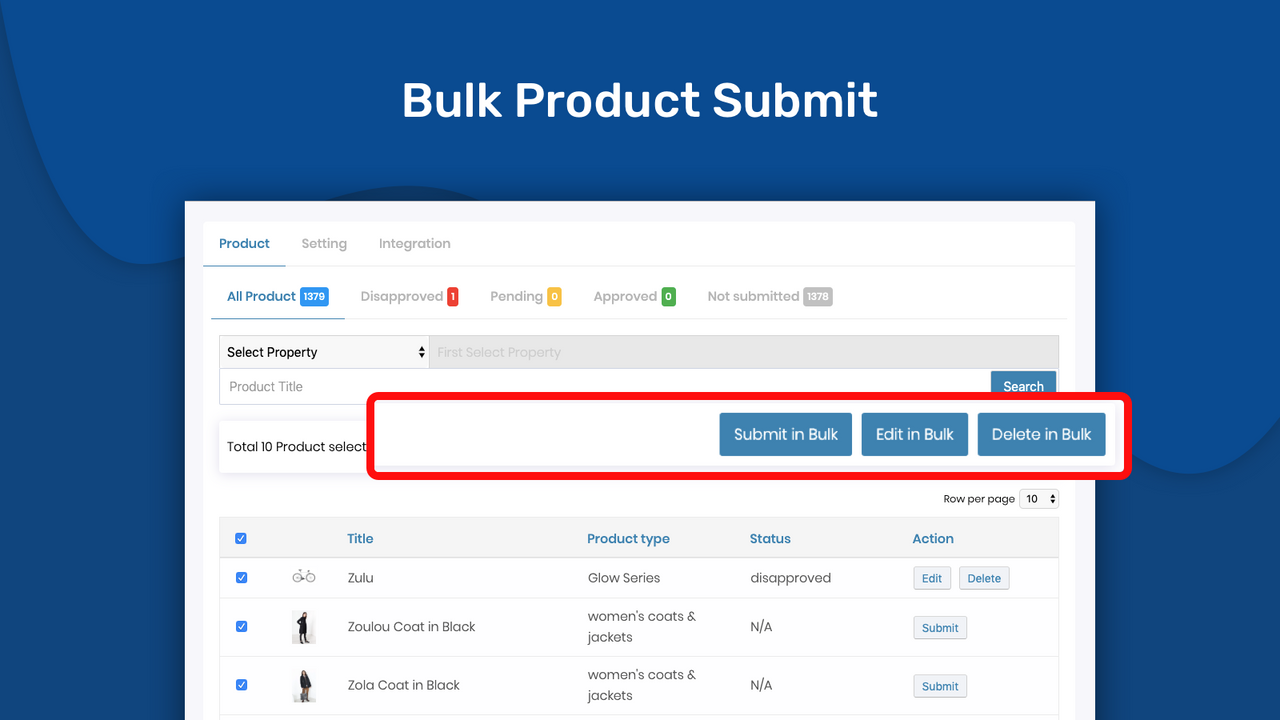Click Delete in Bulk
Screen dimensions: 1280x720
pyautogui.click(x=1041, y=434)
